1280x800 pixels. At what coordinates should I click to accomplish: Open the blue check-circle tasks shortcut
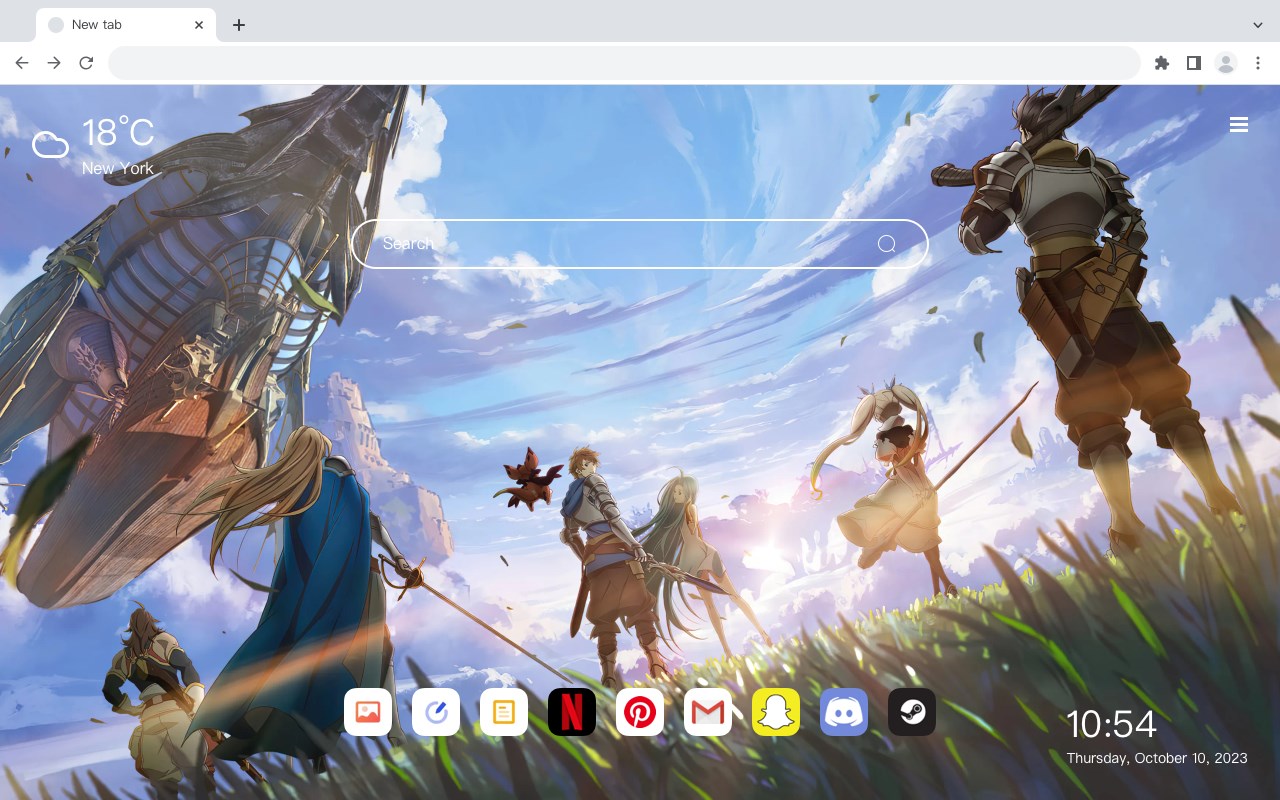tap(436, 712)
